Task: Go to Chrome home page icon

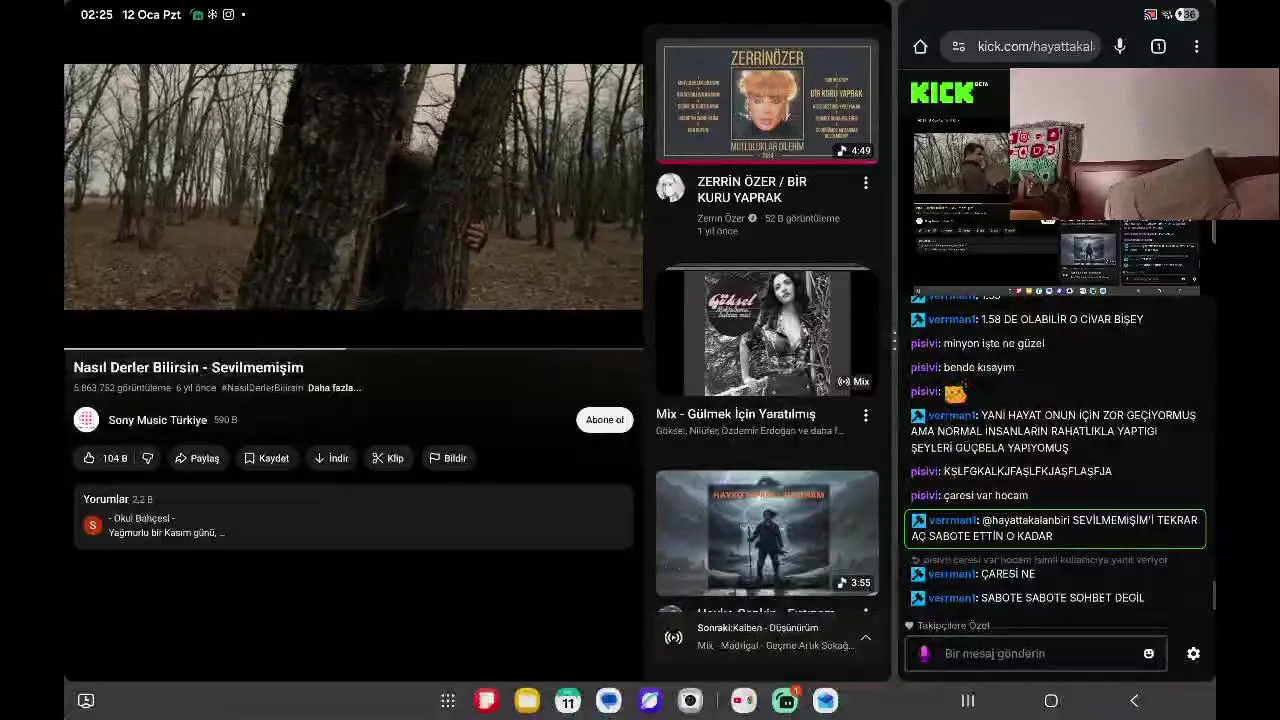Action: [920, 46]
